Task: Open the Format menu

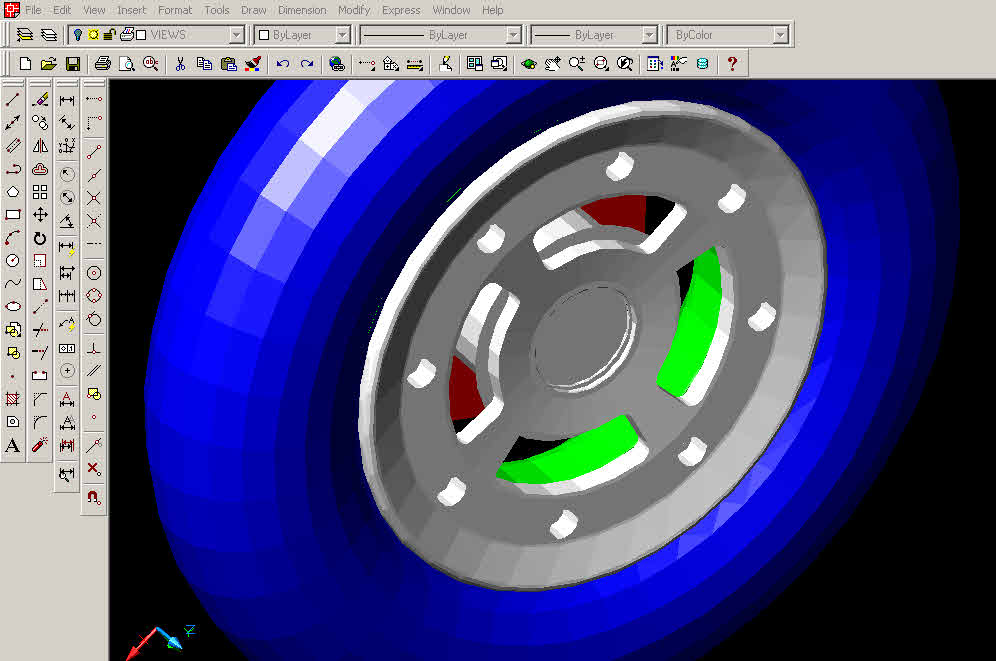Action: [175, 10]
